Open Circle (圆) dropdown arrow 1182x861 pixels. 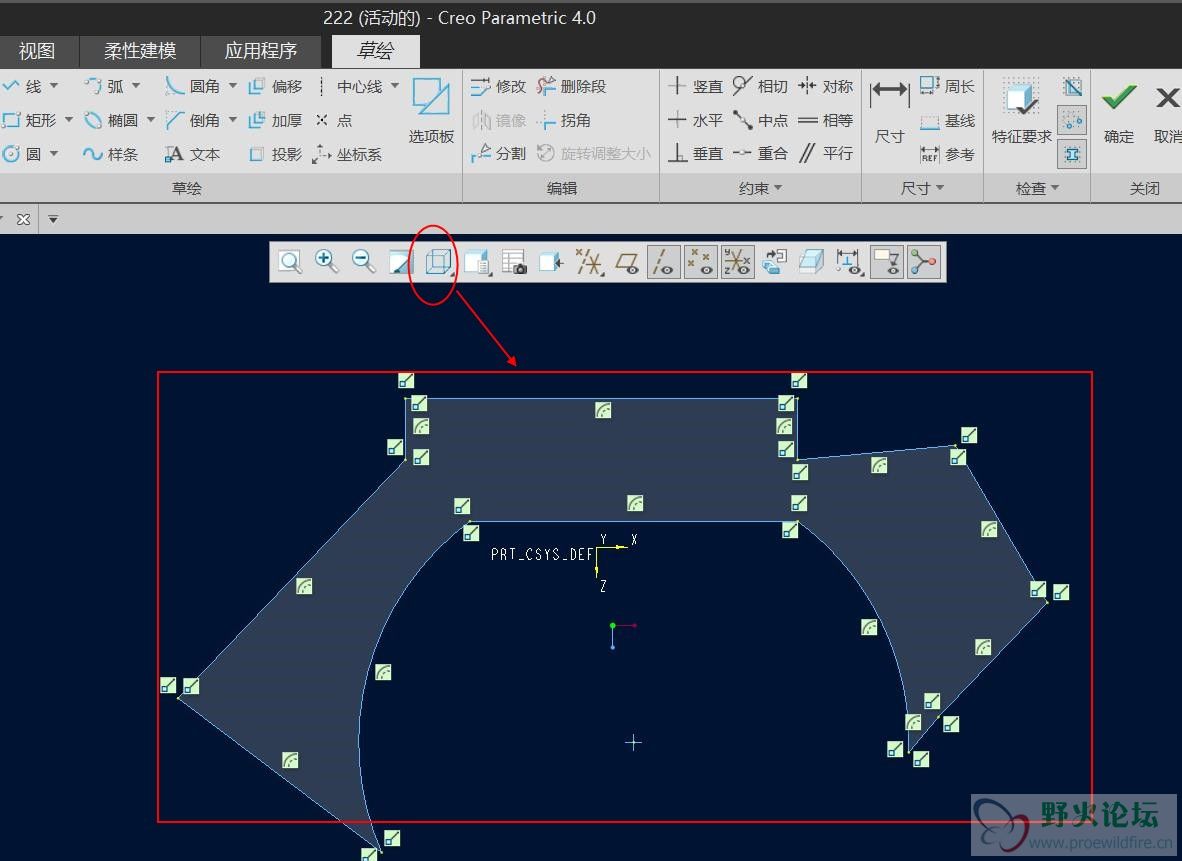54,154
